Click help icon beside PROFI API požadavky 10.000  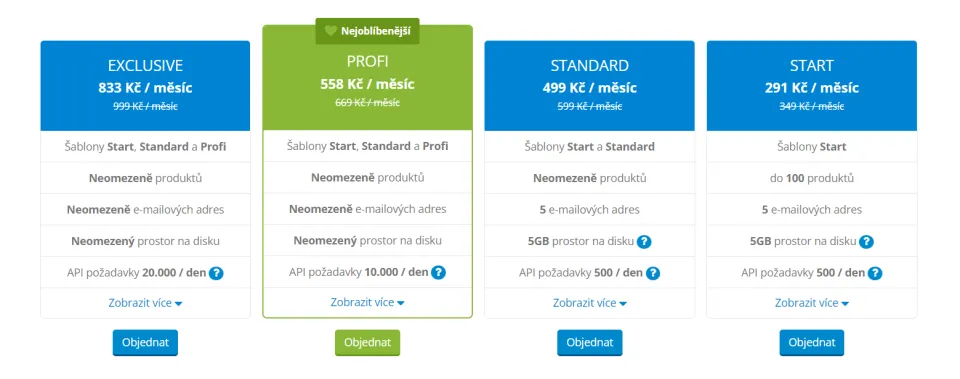pos(438,272)
